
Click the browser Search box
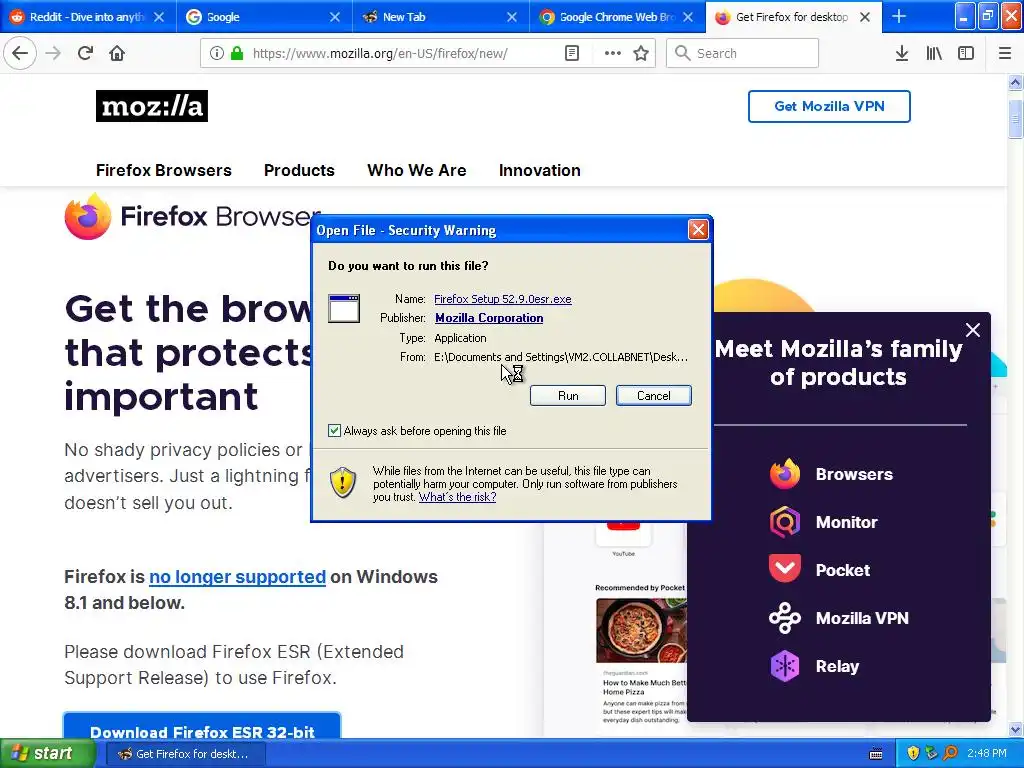(x=743, y=53)
